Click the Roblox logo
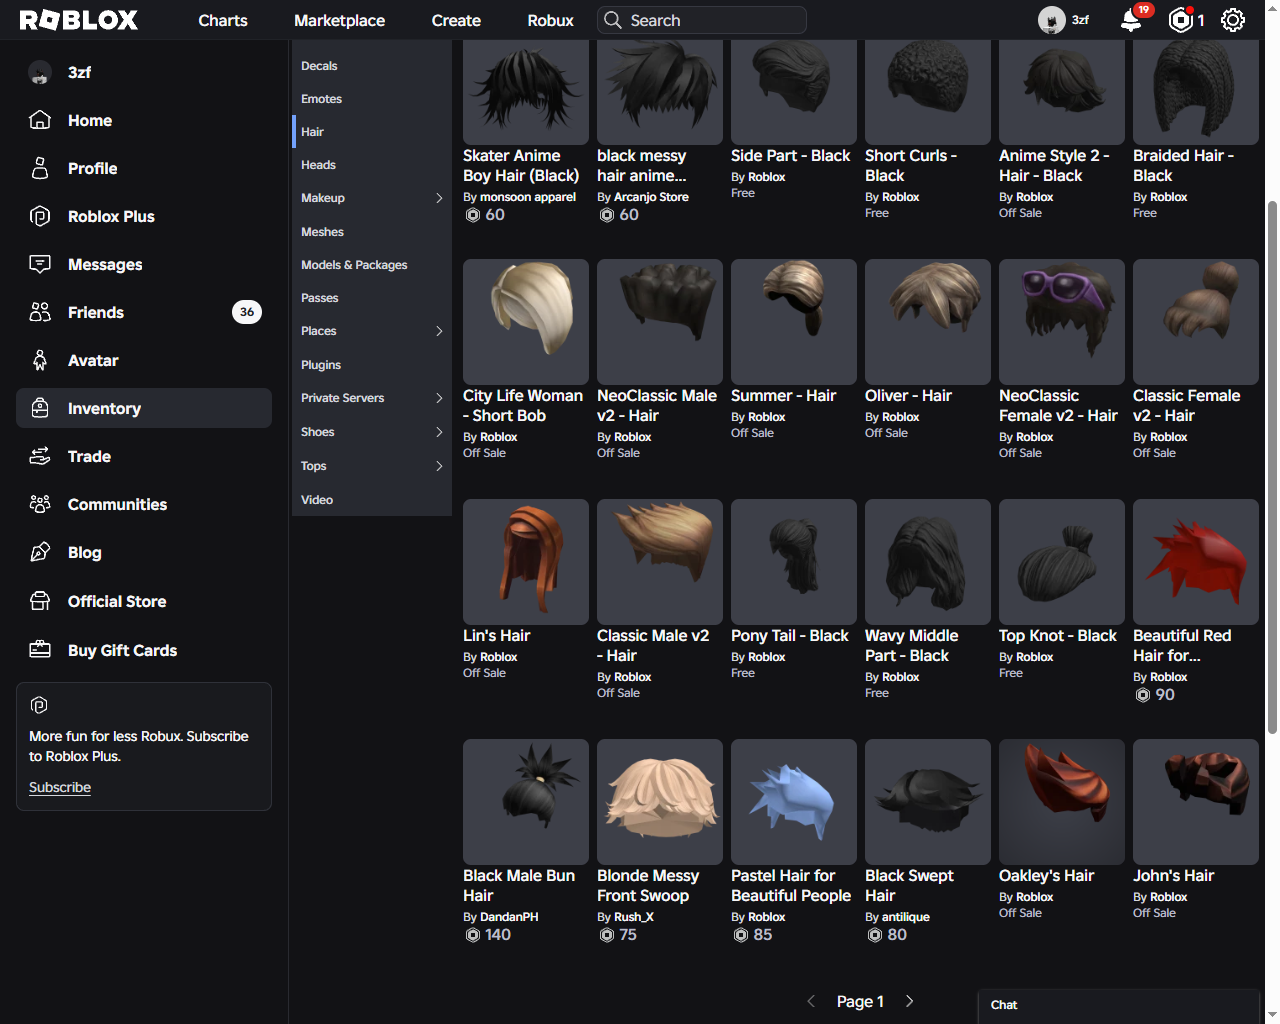This screenshot has height=1024, width=1280. 79,20
